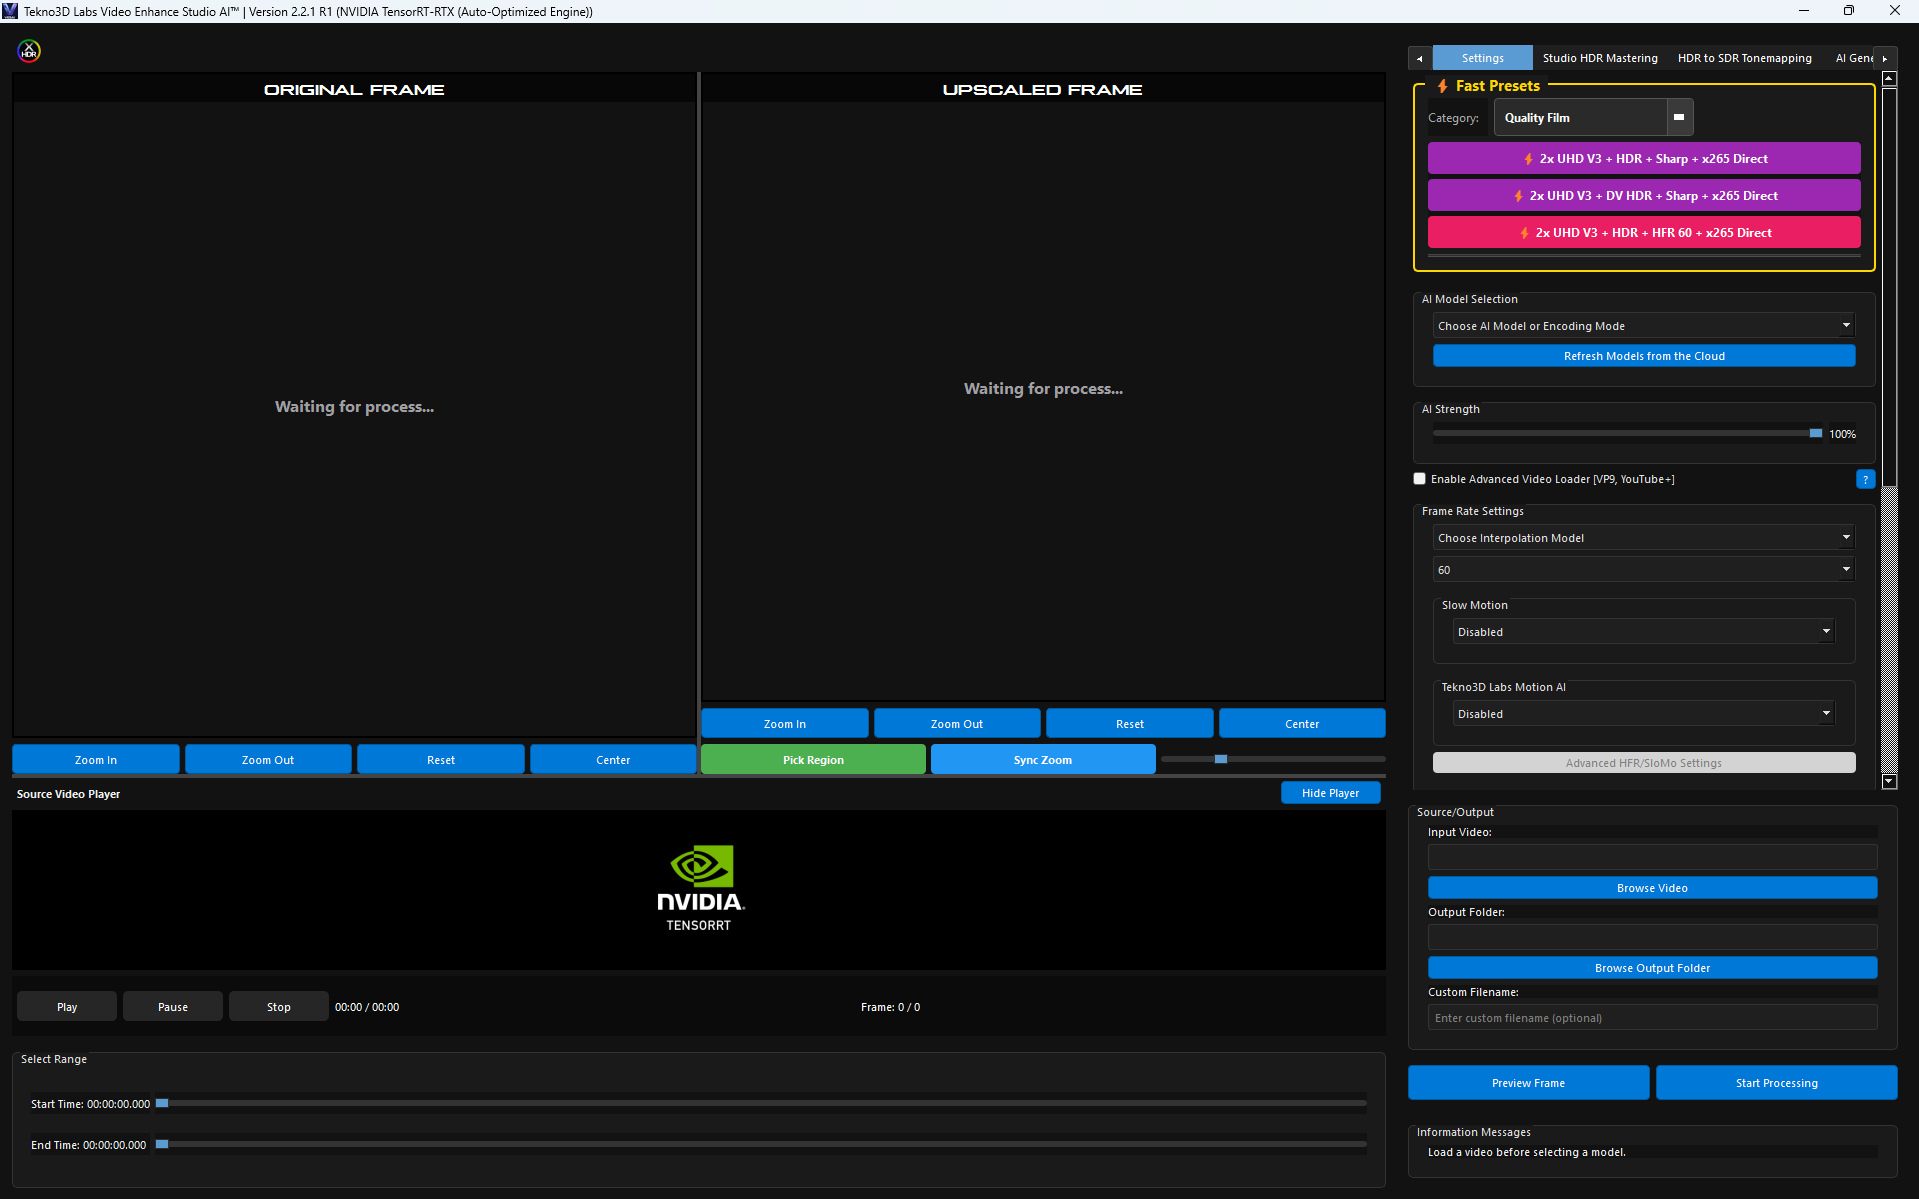Click Browse Output Folder button
The height and width of the screenshot is (1199, 1919).
point(1652,968)
